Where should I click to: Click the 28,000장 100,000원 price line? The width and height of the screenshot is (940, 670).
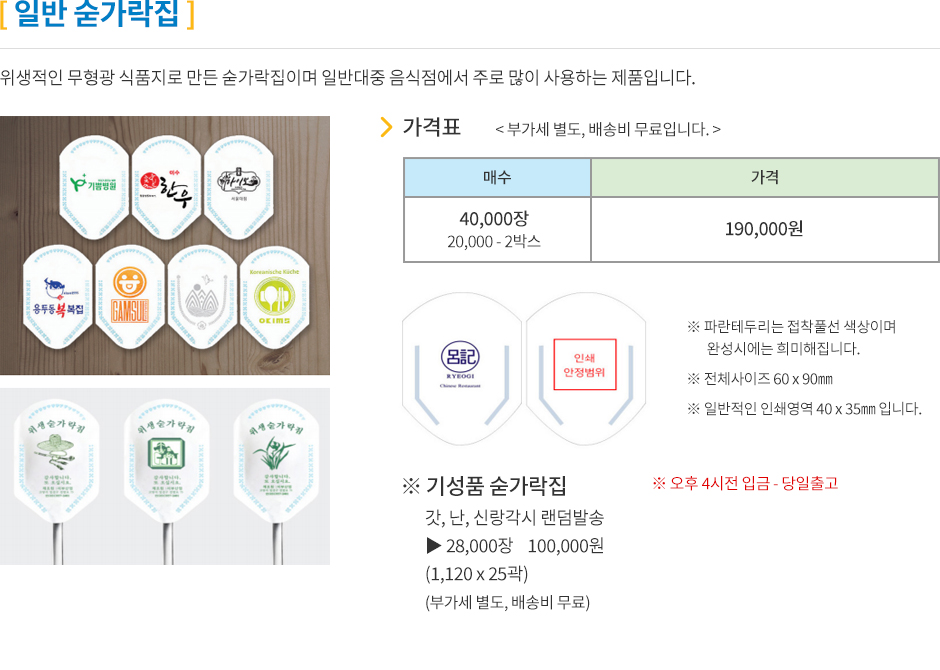click(515, 546)
